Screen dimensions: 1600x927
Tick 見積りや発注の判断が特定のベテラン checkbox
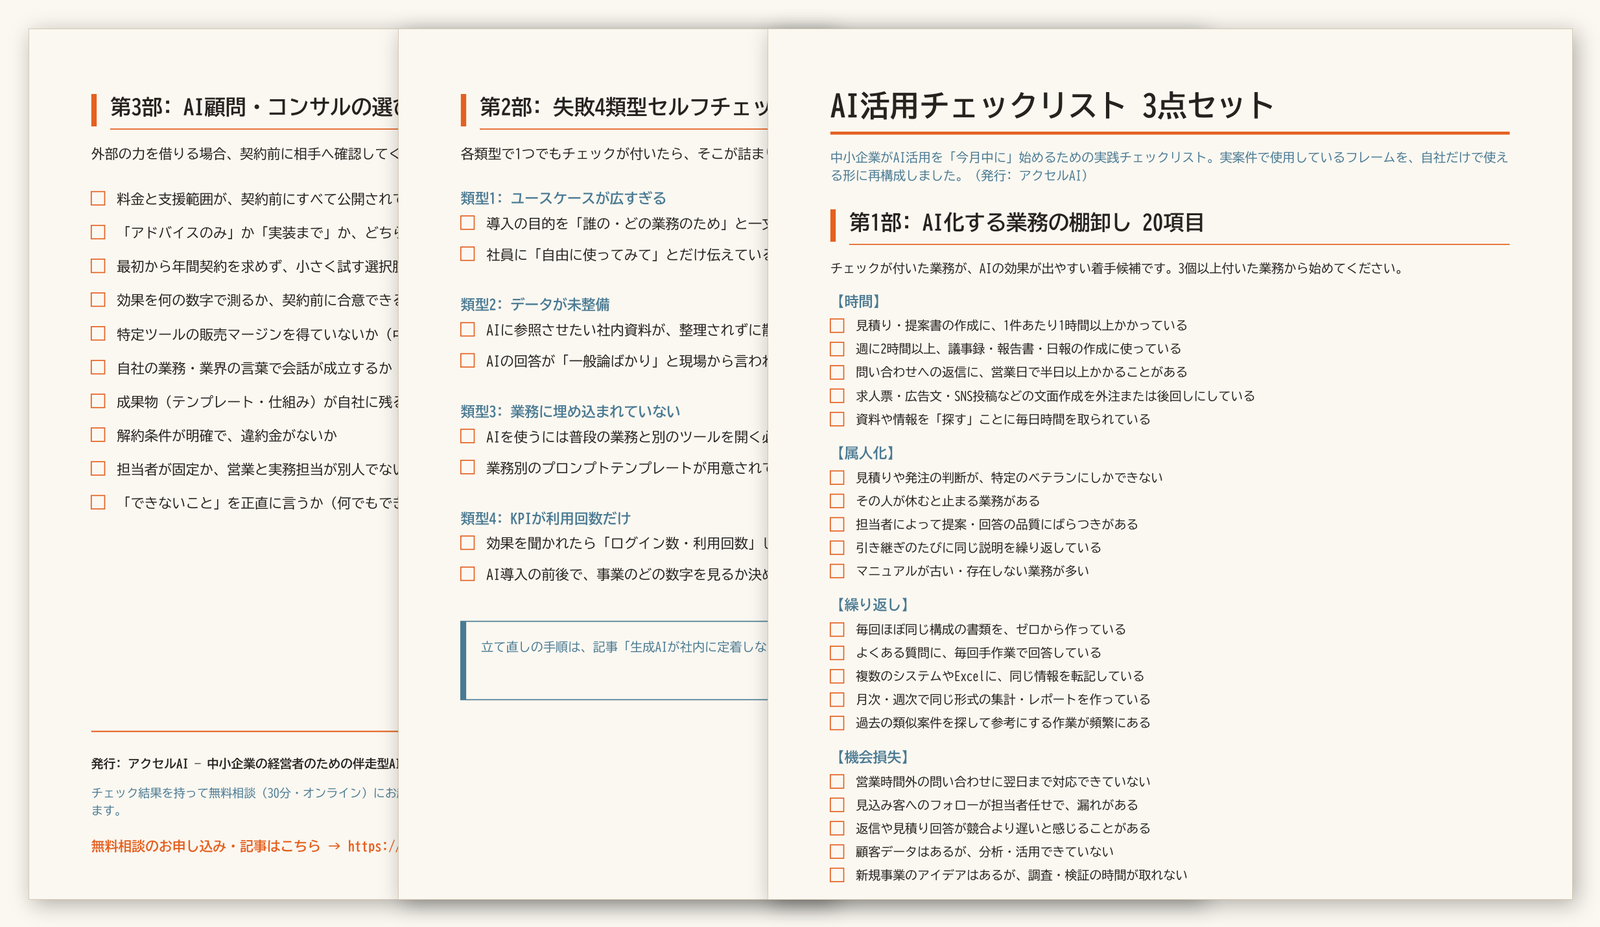(x=837, y=478)
